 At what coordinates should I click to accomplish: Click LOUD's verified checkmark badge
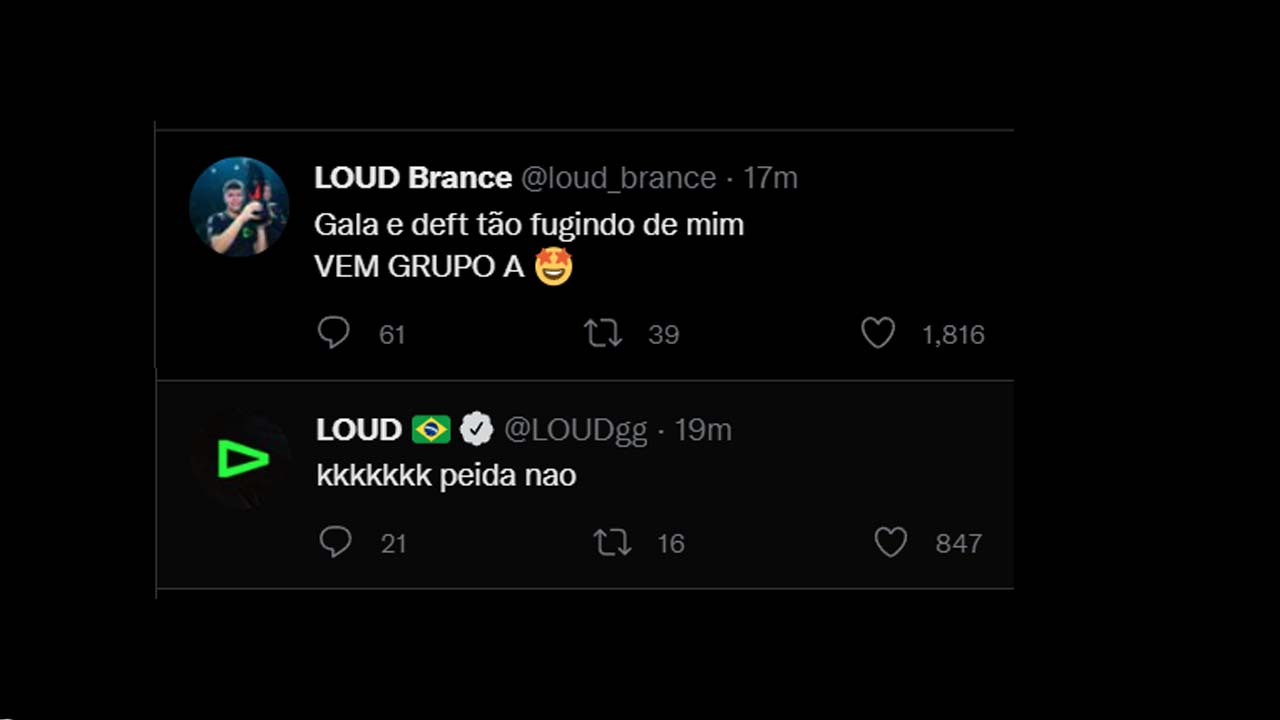click(476, 429)
